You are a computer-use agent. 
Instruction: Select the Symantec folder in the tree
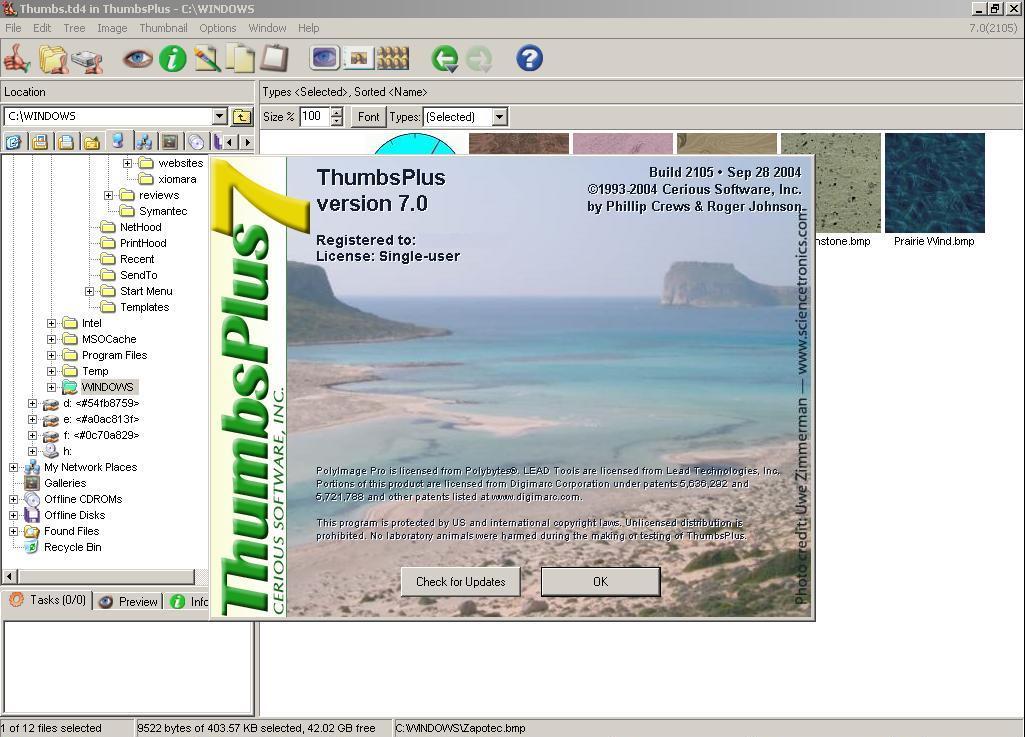163,211
